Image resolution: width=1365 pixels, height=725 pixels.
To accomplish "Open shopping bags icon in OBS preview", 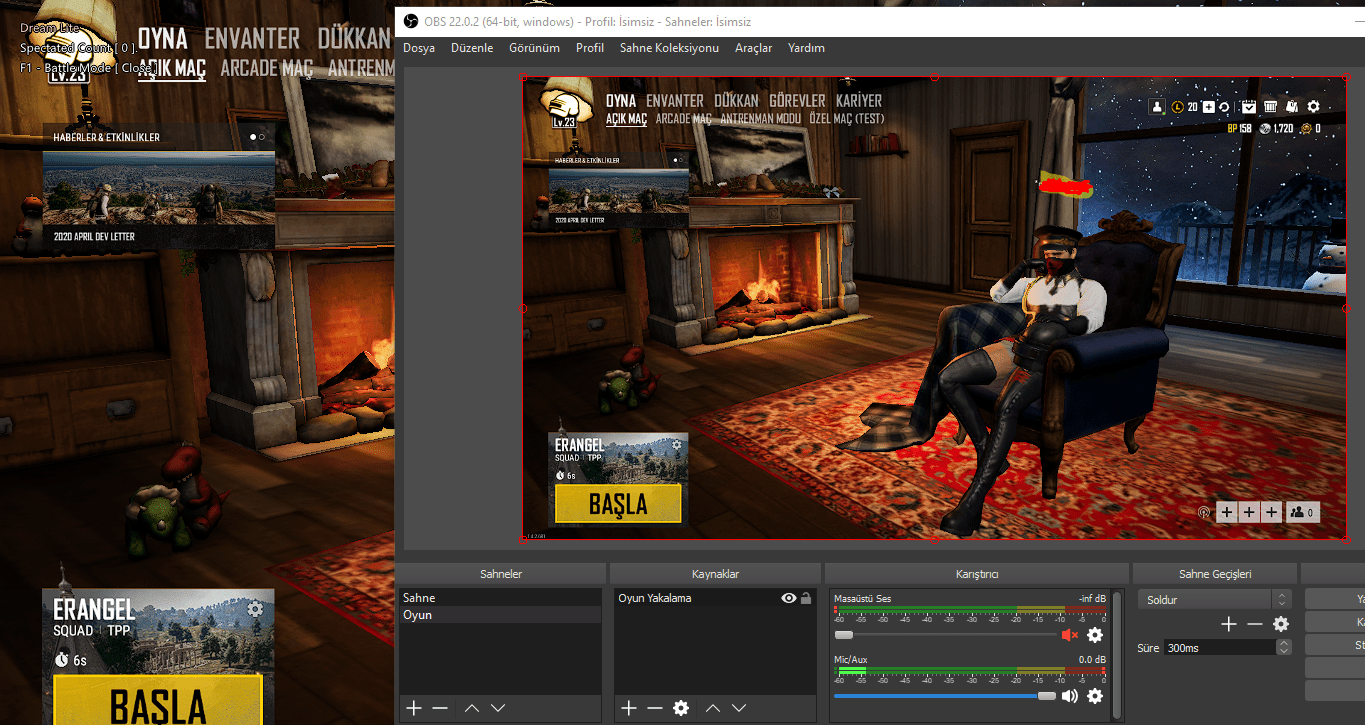I will click(x=1292, y=106).
